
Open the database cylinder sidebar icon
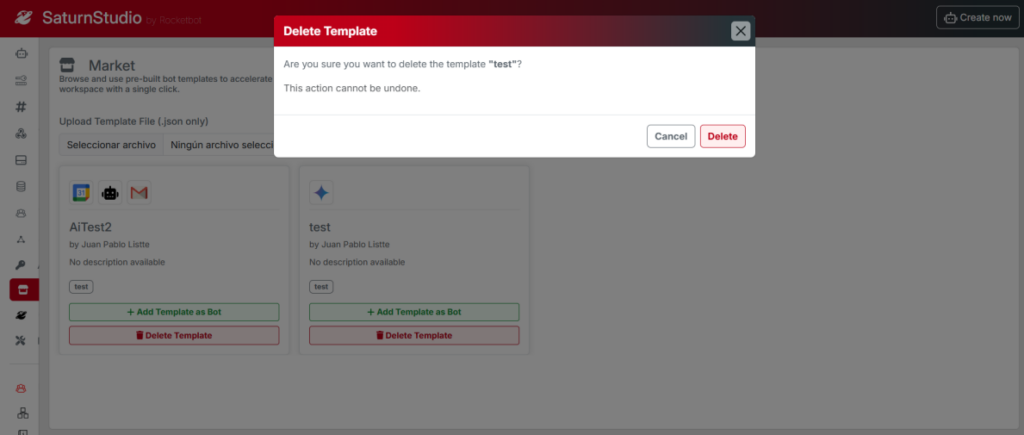[22, 186]
